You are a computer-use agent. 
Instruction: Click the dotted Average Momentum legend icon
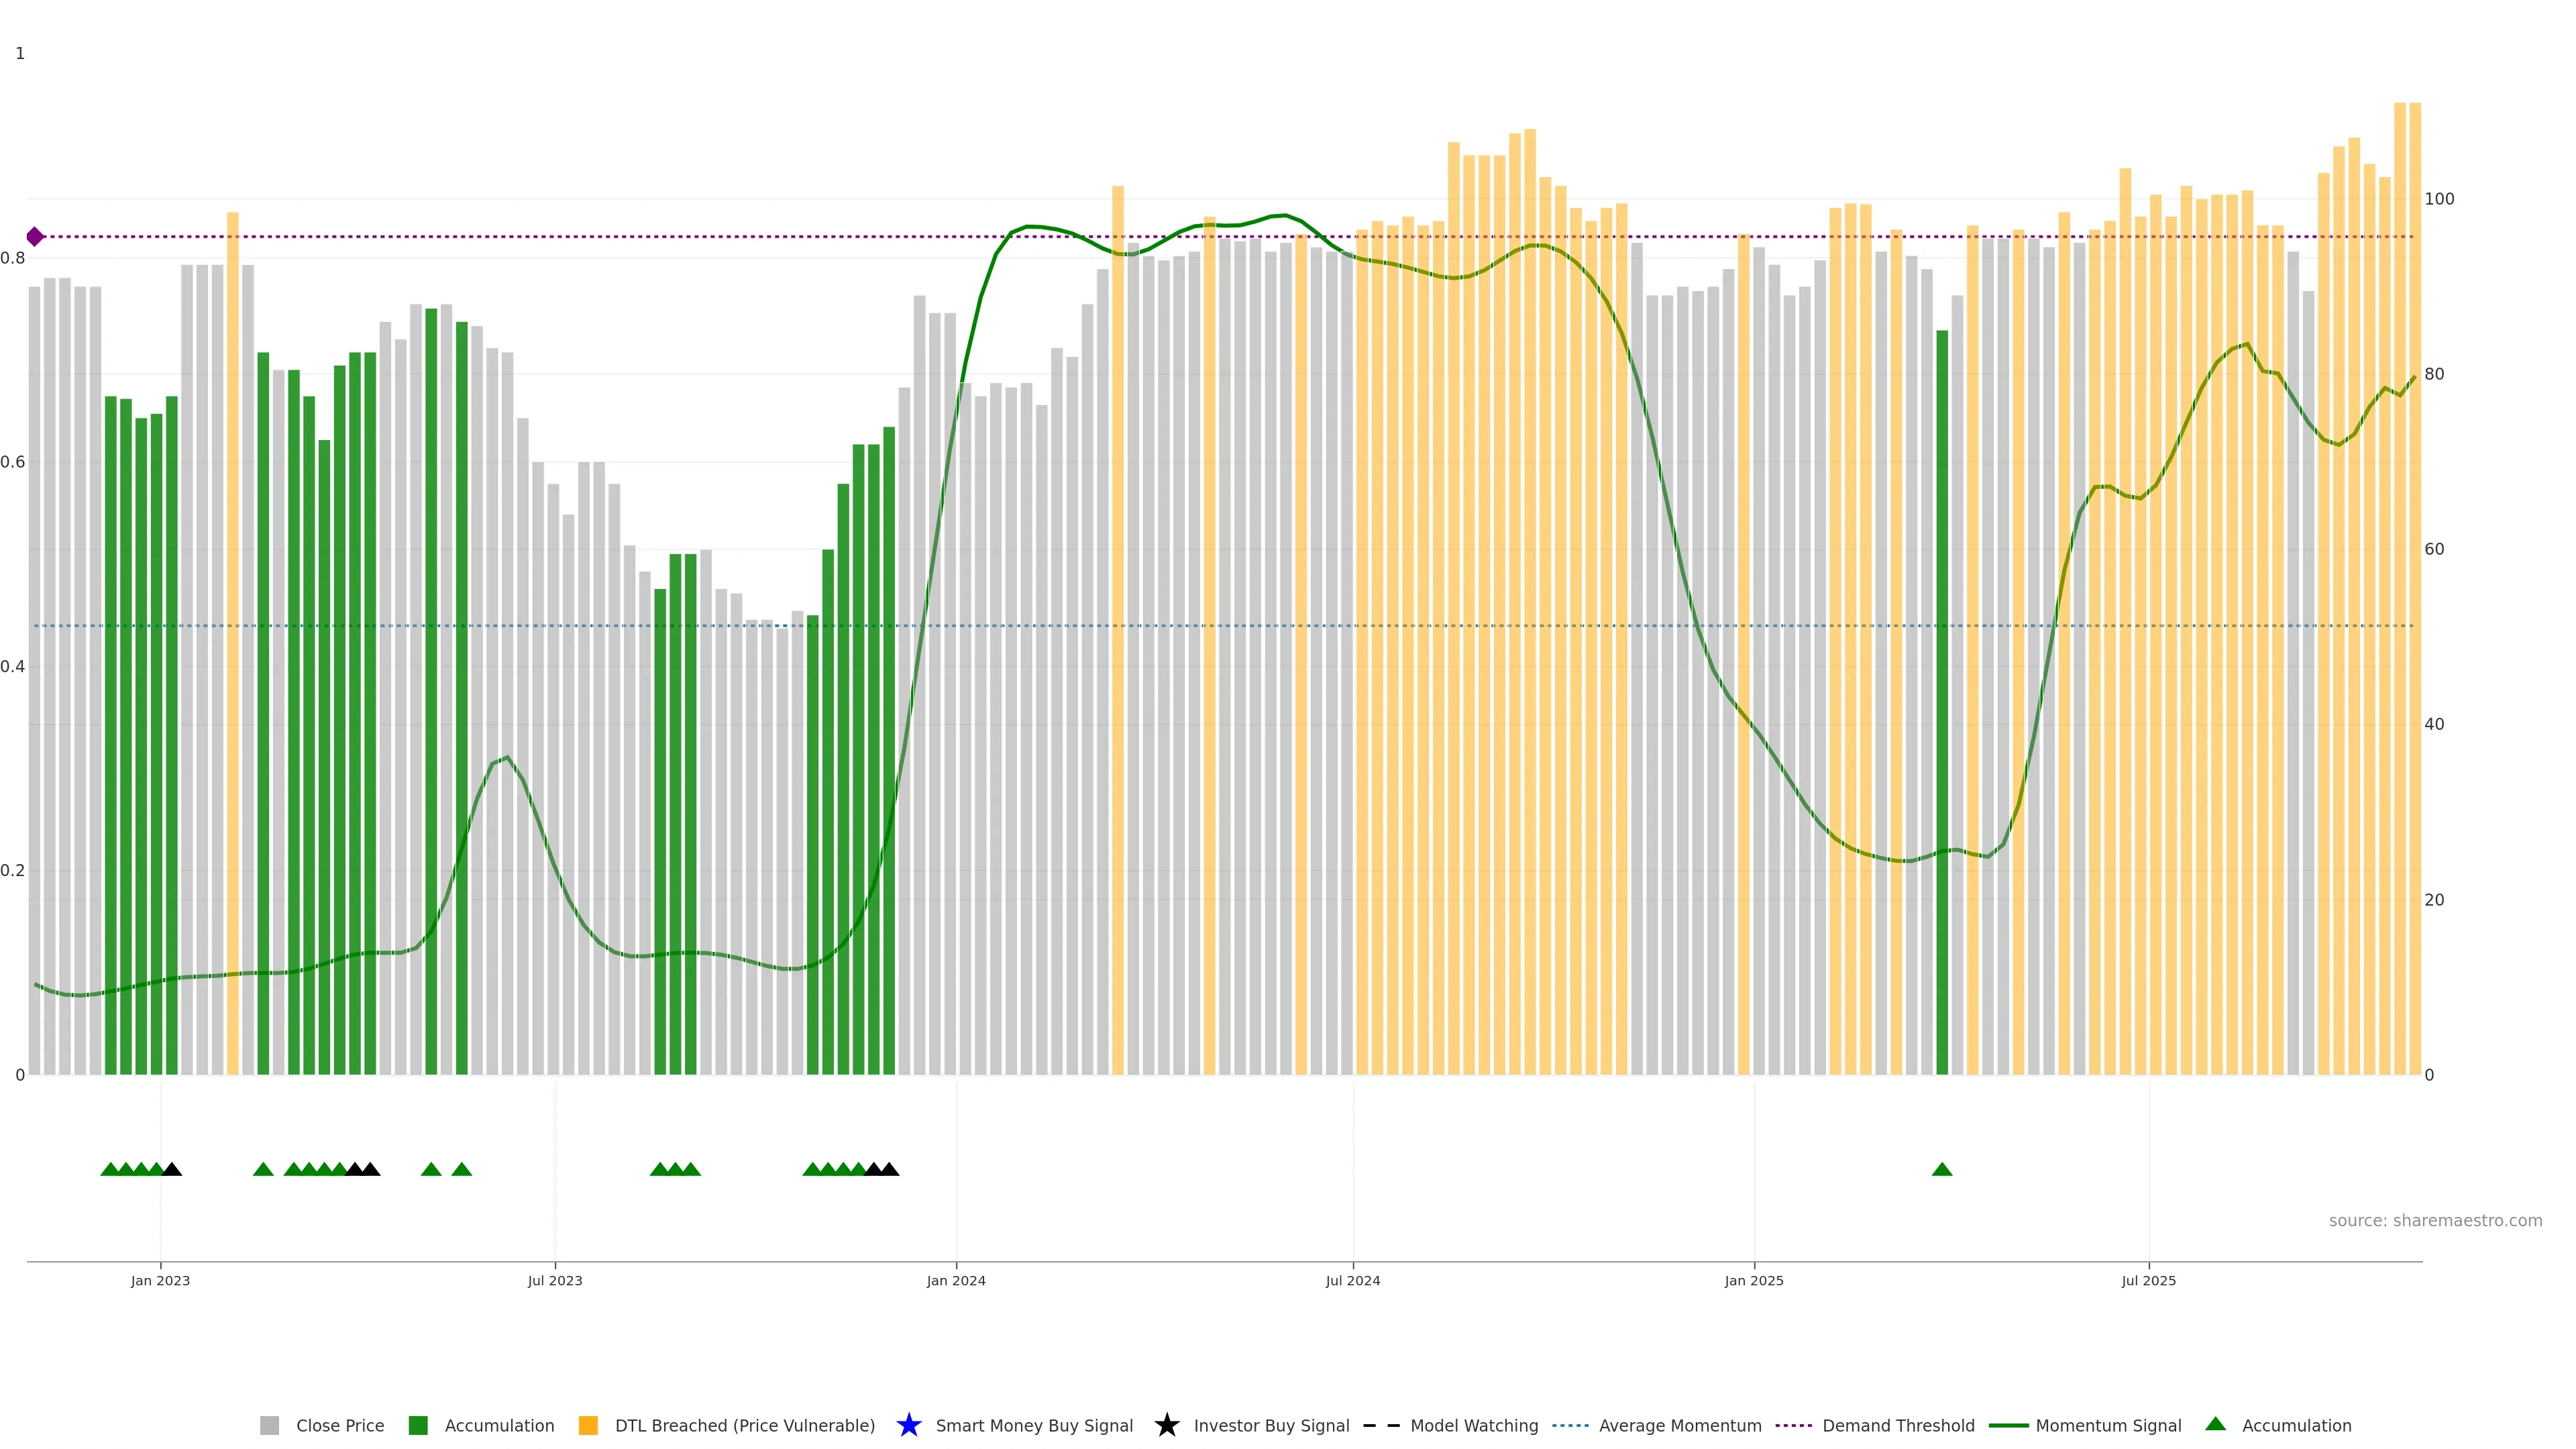[1570, 1425]
